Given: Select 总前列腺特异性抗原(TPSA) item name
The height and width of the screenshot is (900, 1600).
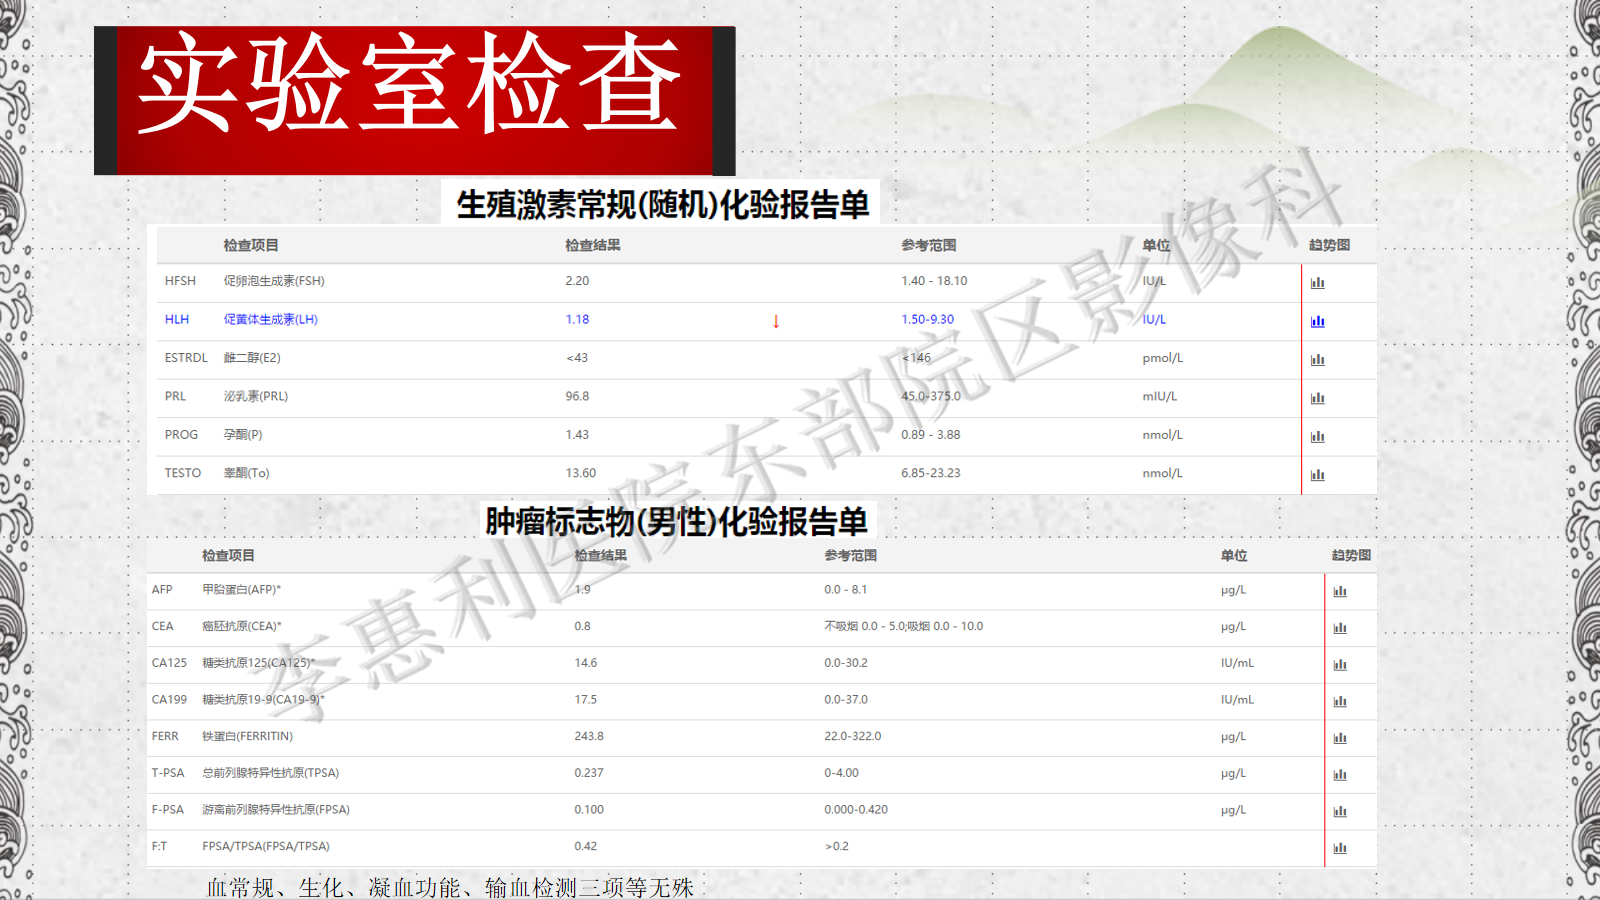Looking at the screenshot, I should pyautogui.click(x=270, y=773).
